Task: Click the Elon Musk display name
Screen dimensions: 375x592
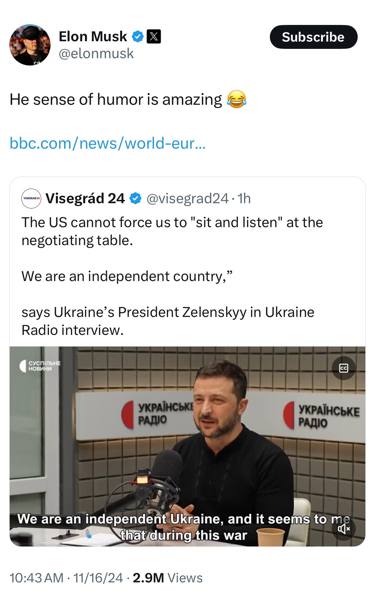Action: (93, 37)
